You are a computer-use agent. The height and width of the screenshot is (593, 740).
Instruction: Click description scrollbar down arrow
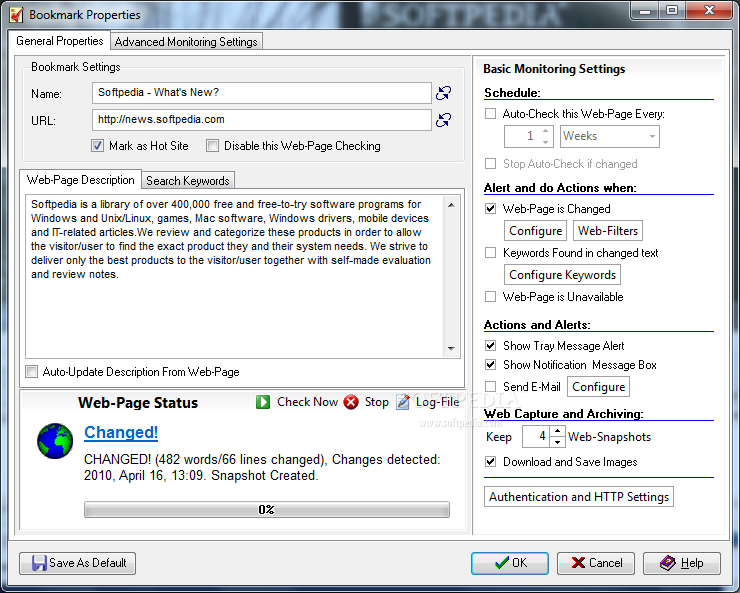[451, 349]
